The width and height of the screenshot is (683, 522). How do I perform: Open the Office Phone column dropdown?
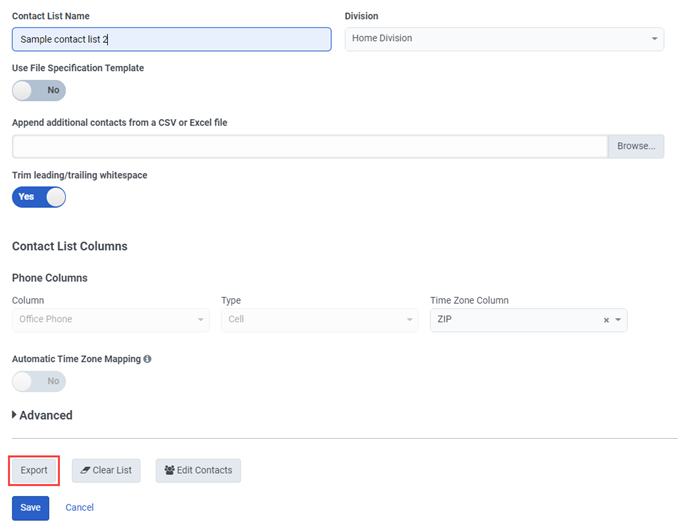(111, 319)
